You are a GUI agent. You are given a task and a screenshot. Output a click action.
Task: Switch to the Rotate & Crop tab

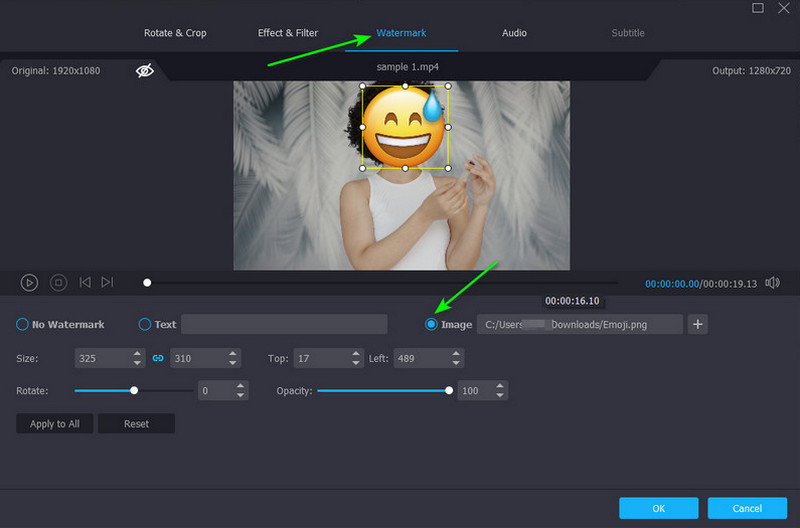click(x=175, y=33)
